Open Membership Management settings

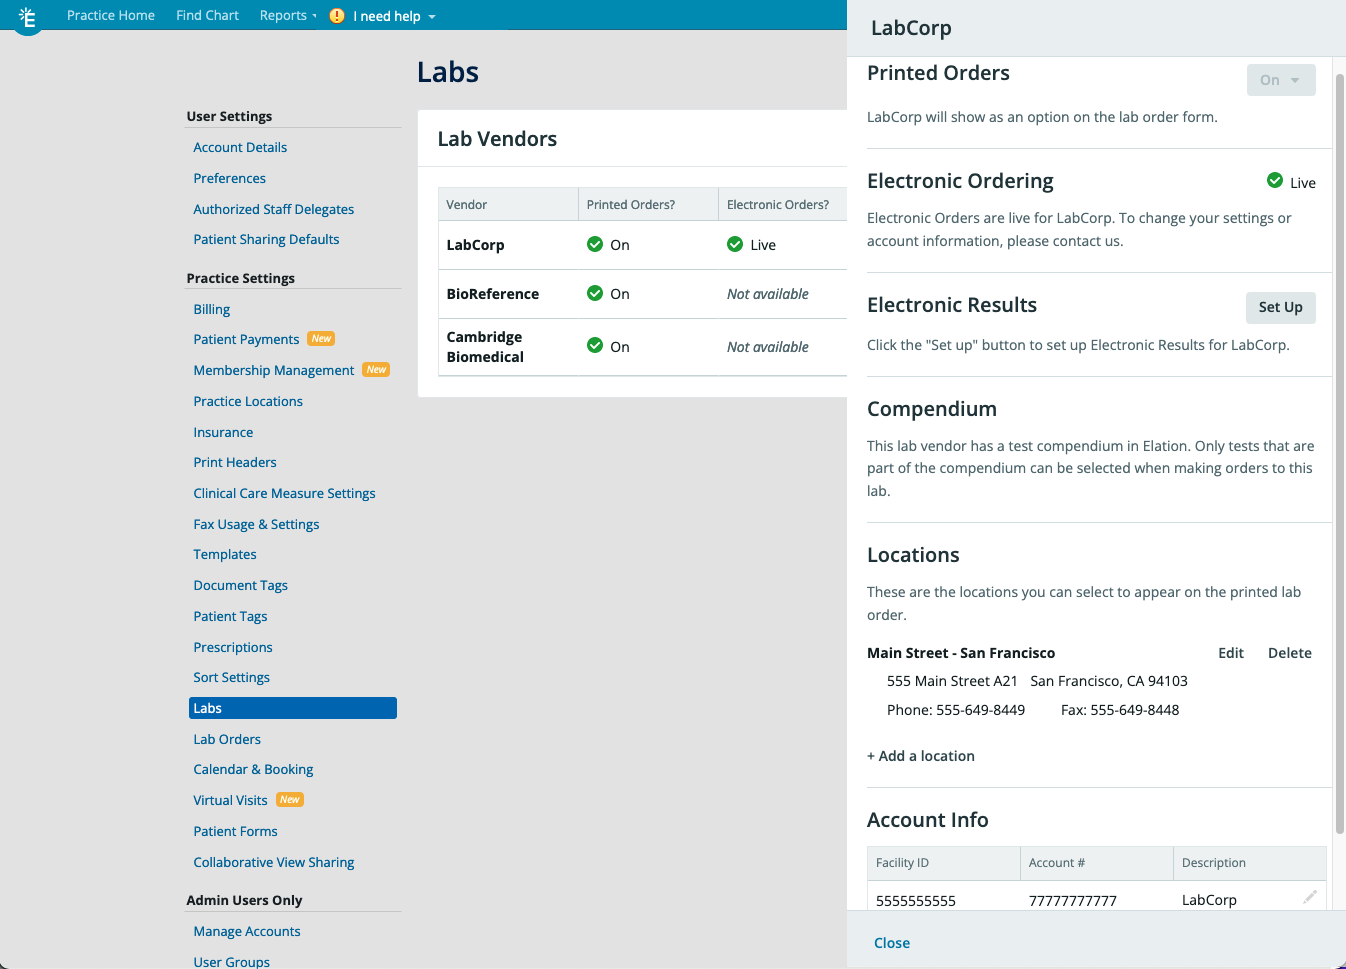(x=273, y=370)
